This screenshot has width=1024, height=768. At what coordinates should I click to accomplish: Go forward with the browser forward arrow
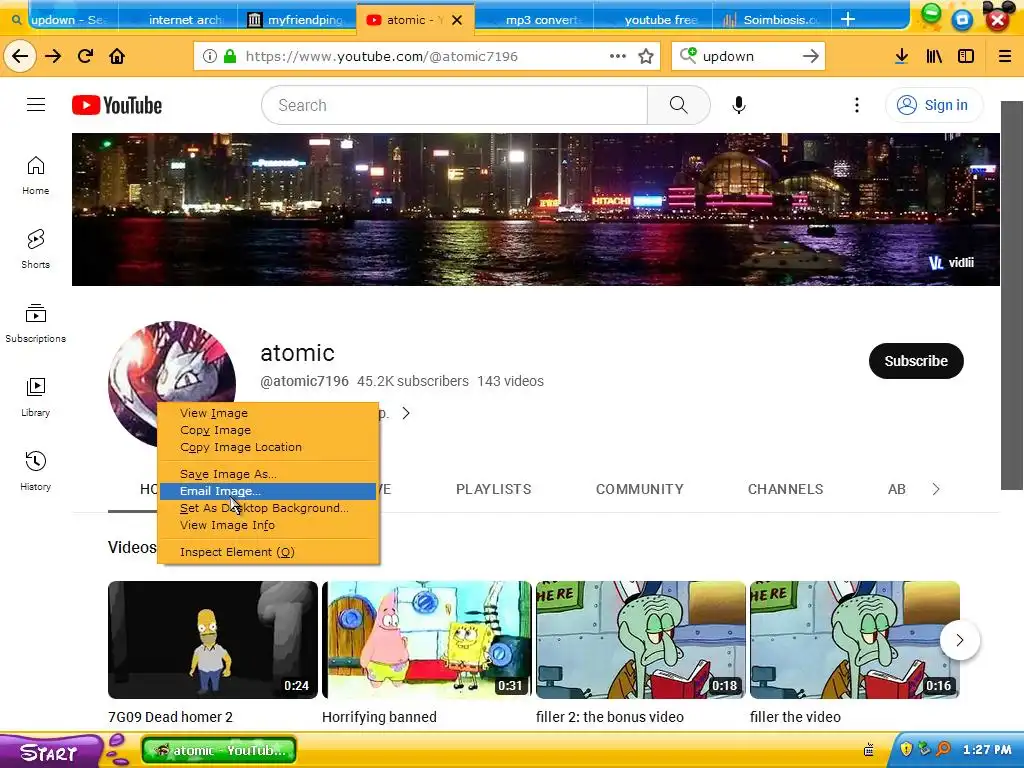coord(53,56)
